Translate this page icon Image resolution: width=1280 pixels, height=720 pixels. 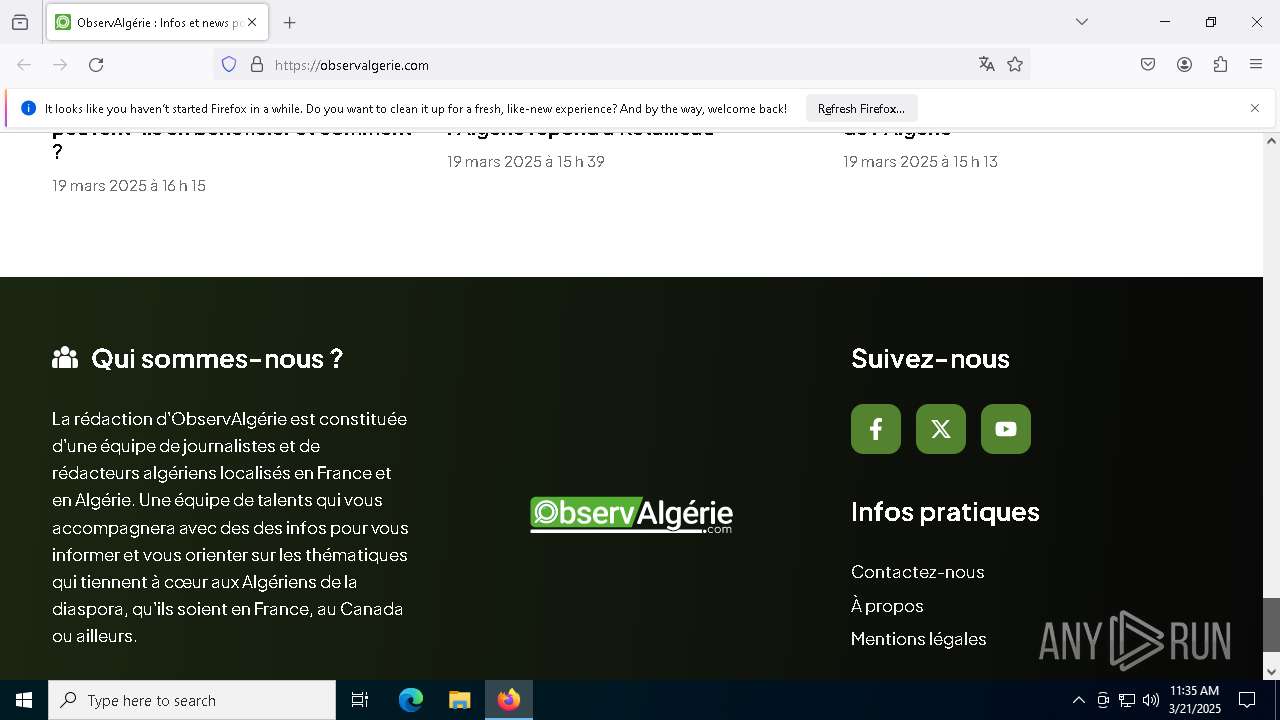(x=987, y=65)
